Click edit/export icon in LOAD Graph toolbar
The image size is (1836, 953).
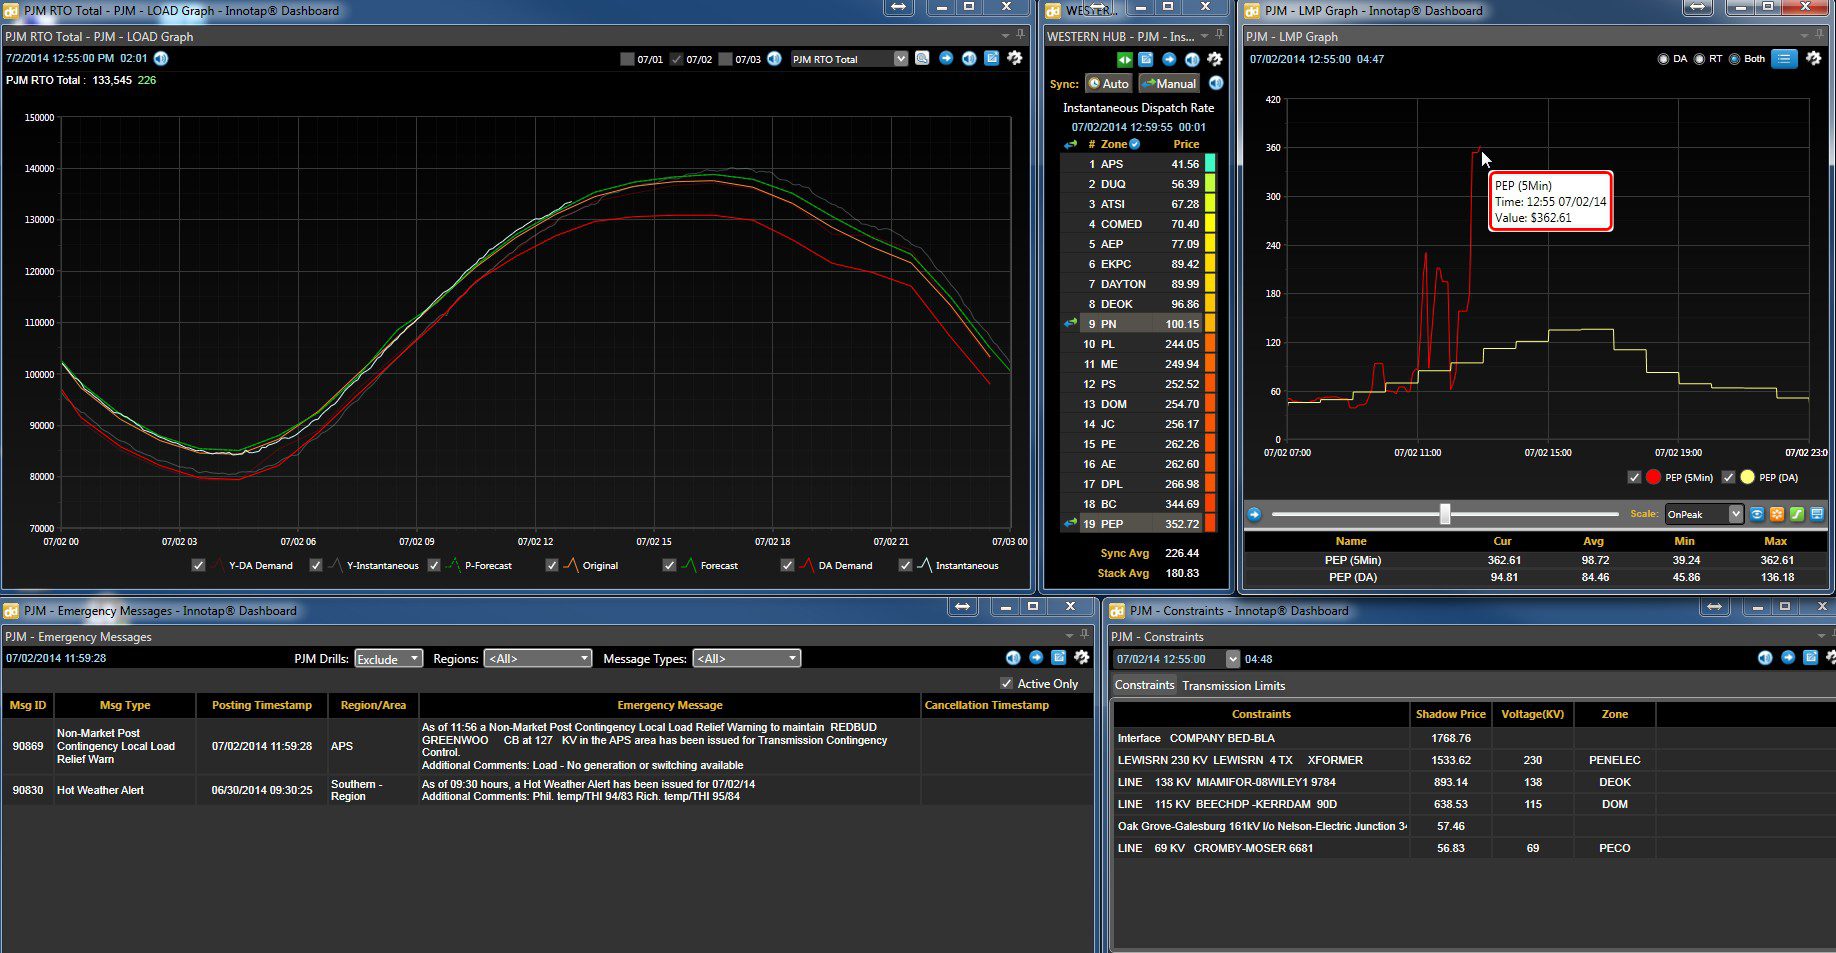pos(992,58)
